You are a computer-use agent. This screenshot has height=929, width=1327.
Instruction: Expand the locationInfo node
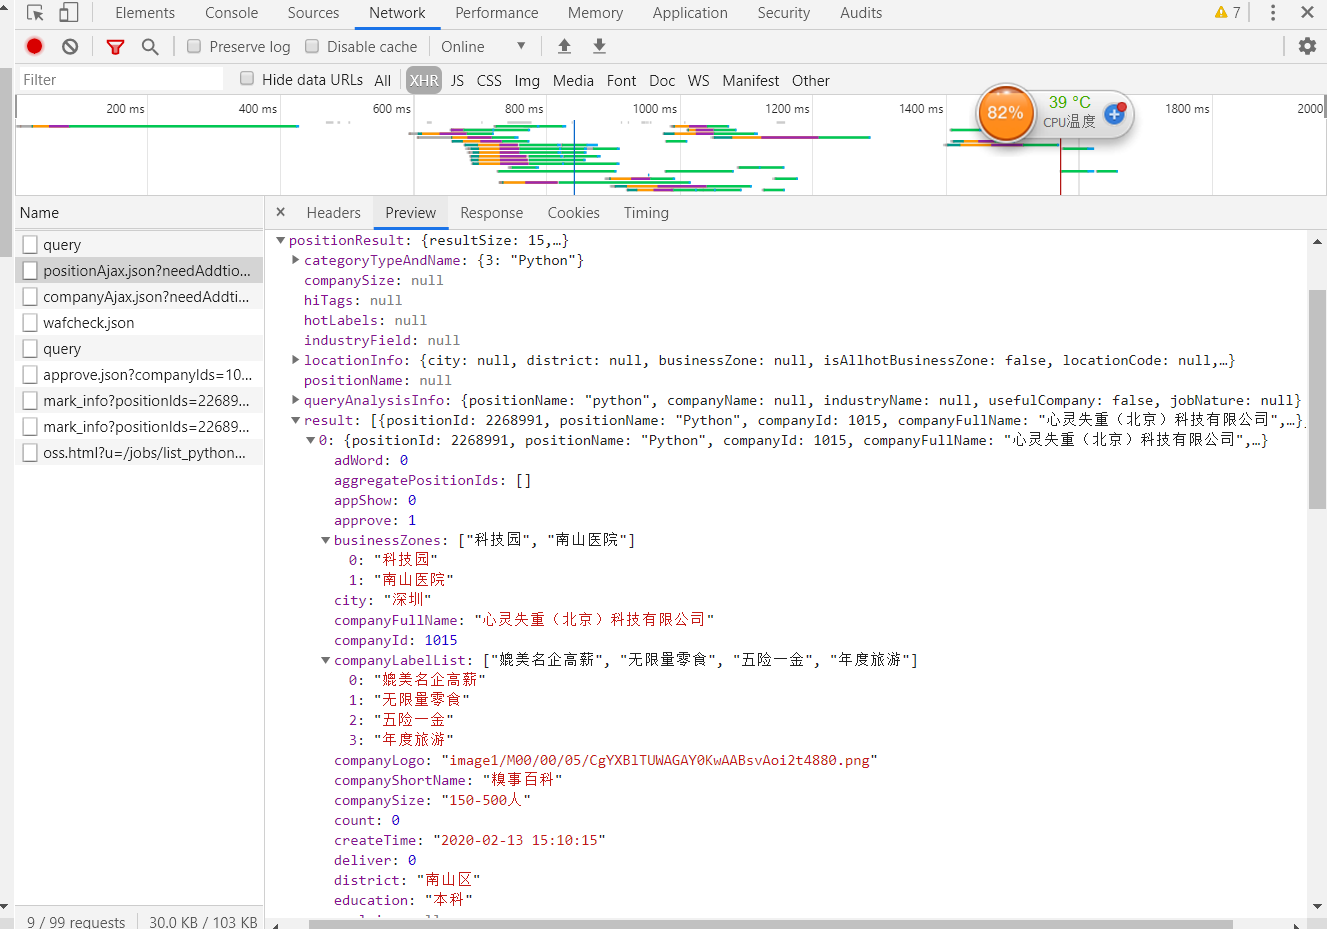[296, 360]
